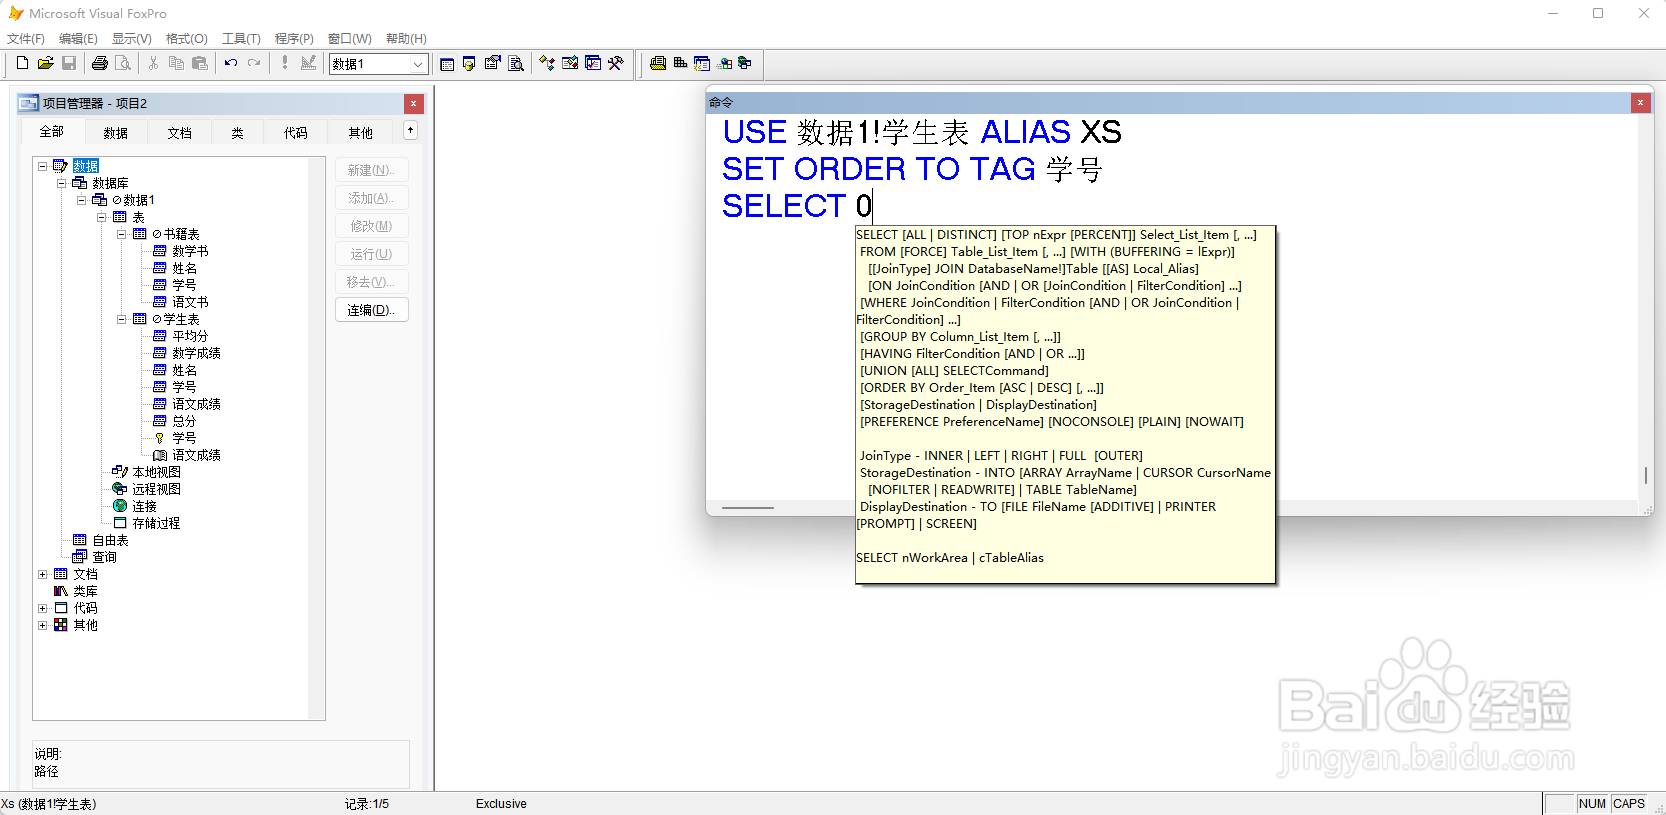Collapse the 书籍表 table node
The image size is (1666, 815).
pos(121,234)
